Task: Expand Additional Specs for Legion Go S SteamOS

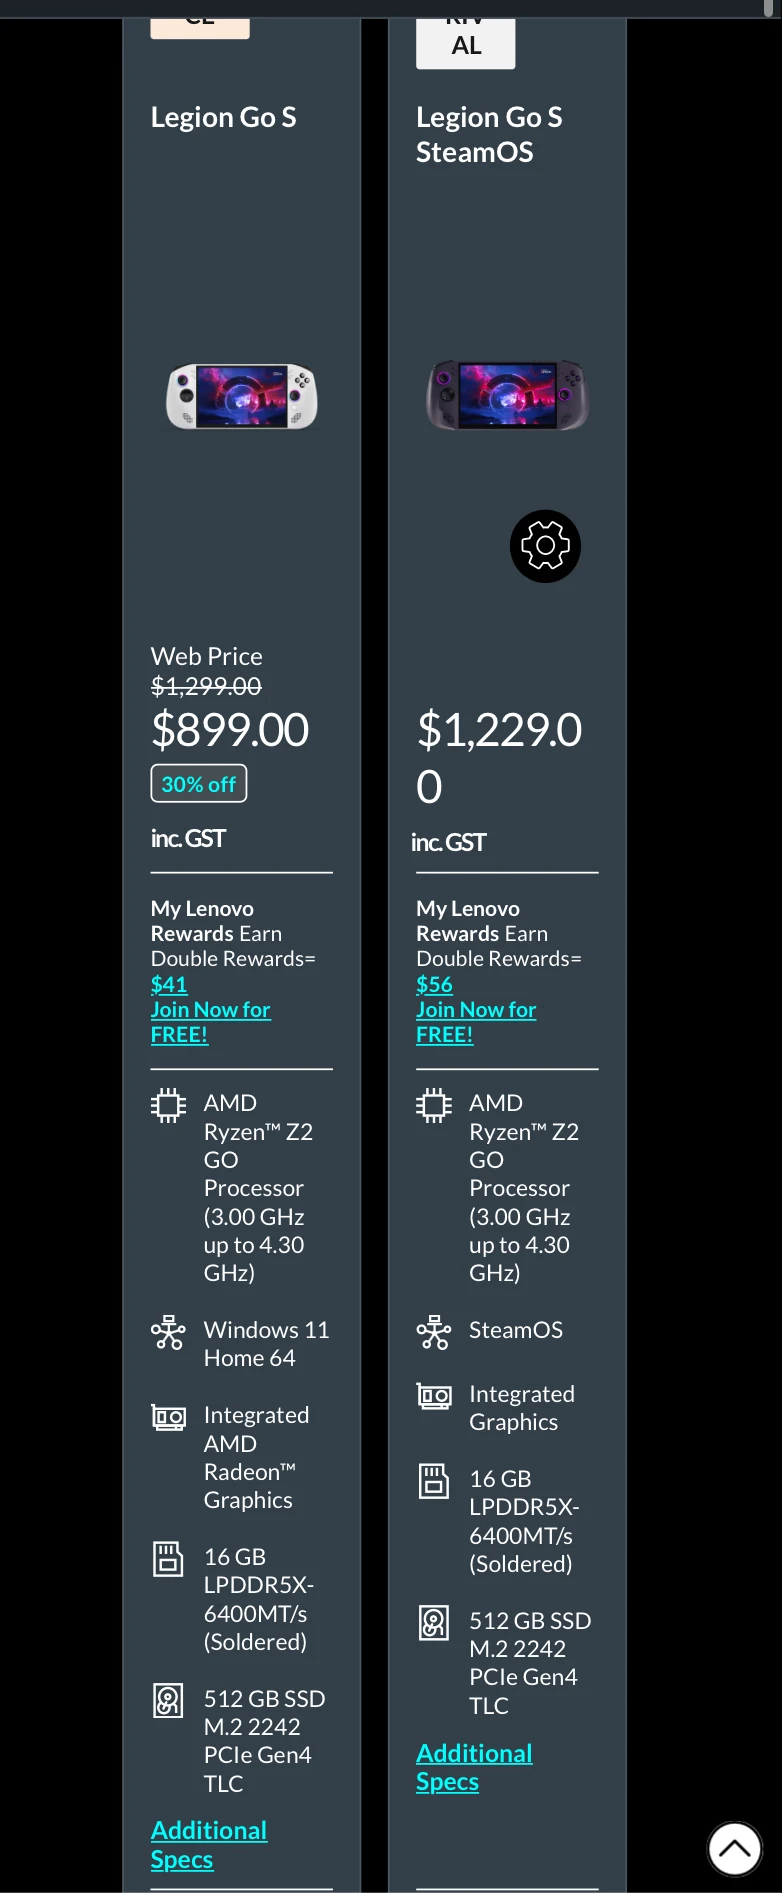Action: (474, 1767)
